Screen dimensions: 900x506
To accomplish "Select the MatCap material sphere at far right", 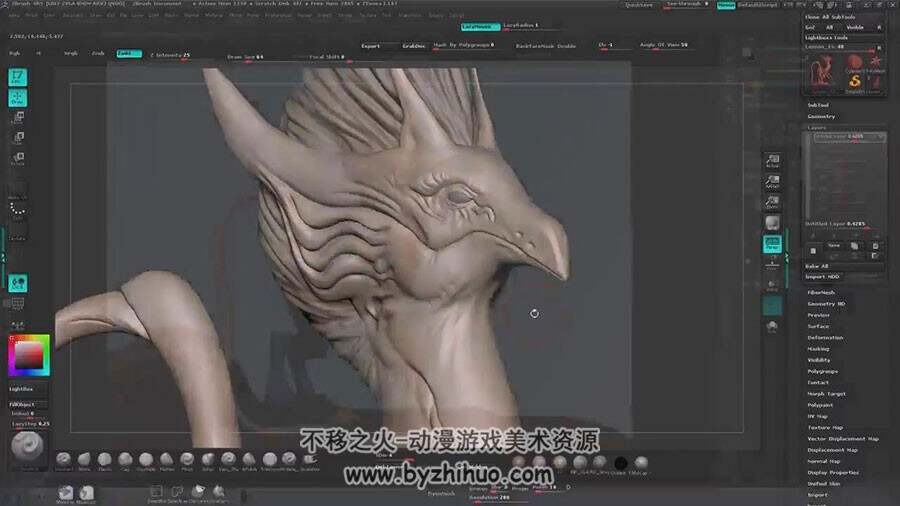I will [x=641, y=462].
